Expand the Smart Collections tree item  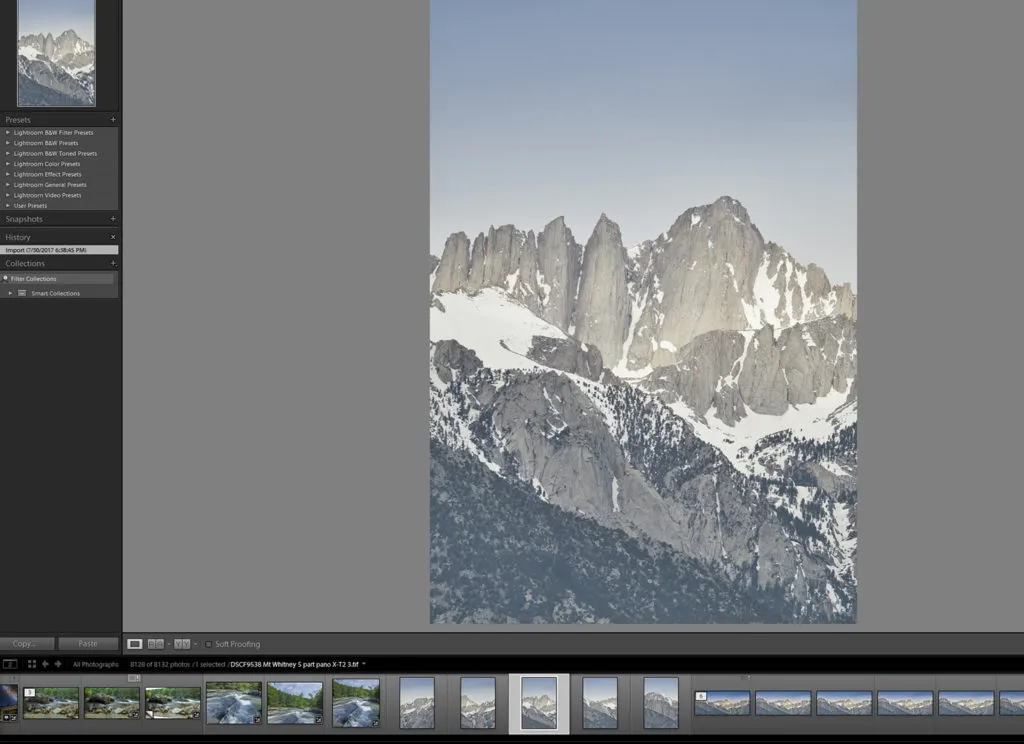point(10,293)
